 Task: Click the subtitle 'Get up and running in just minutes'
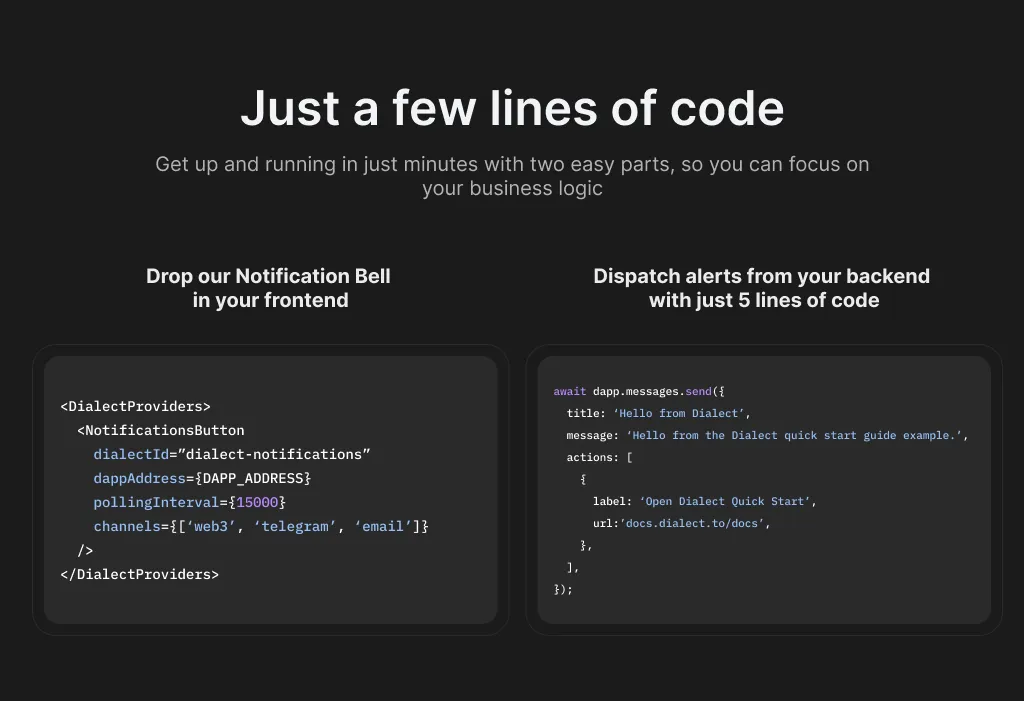point(512,176)
